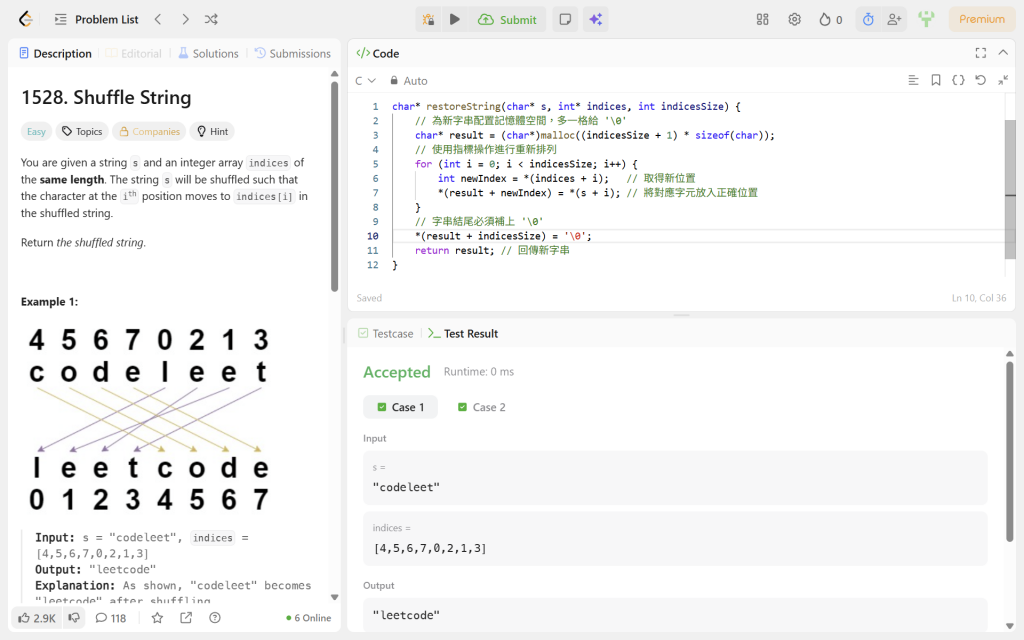Like the problem thumbs up 2.9K
1024x640 pixels.
click(37, 618)
